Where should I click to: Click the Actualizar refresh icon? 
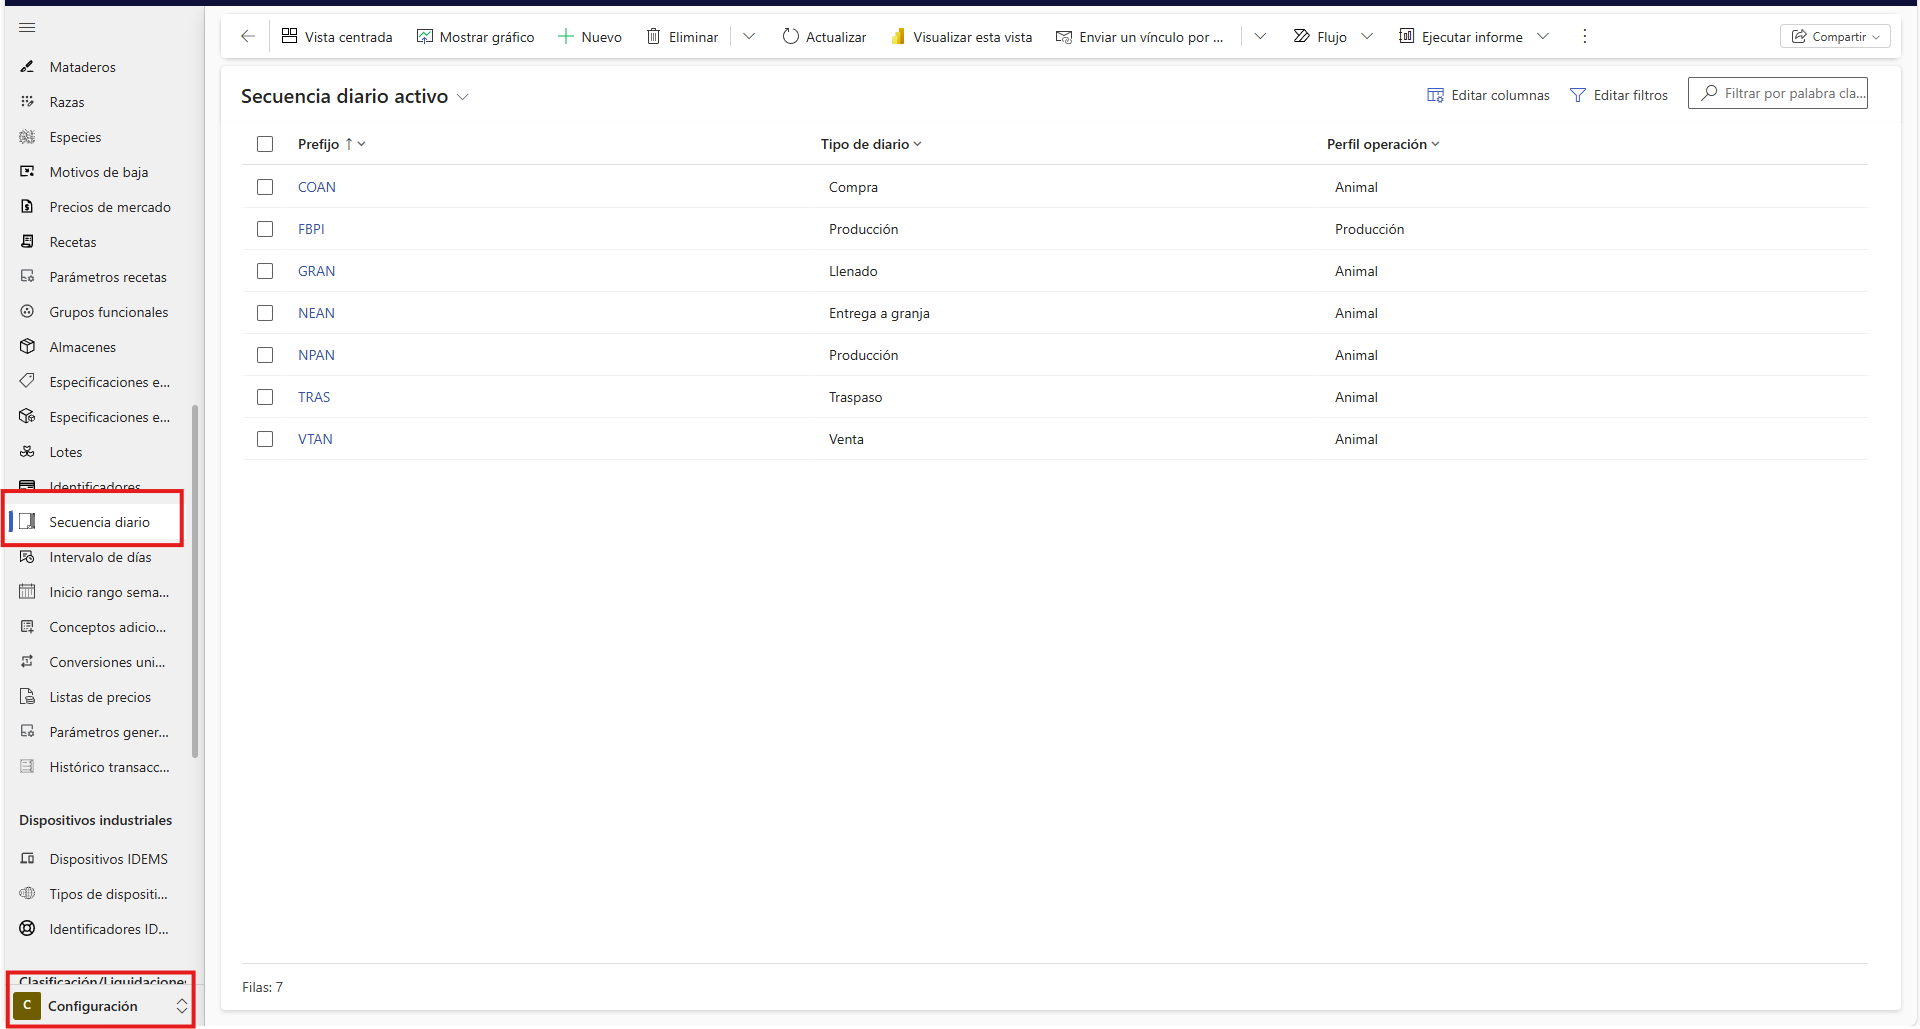(x=790, y=37)
